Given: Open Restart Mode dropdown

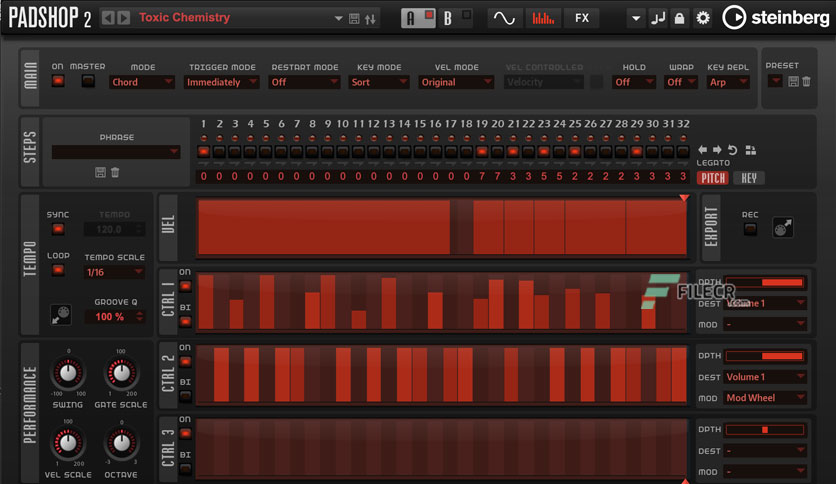Looking at the screenshot, I should (x=304, y=82).
